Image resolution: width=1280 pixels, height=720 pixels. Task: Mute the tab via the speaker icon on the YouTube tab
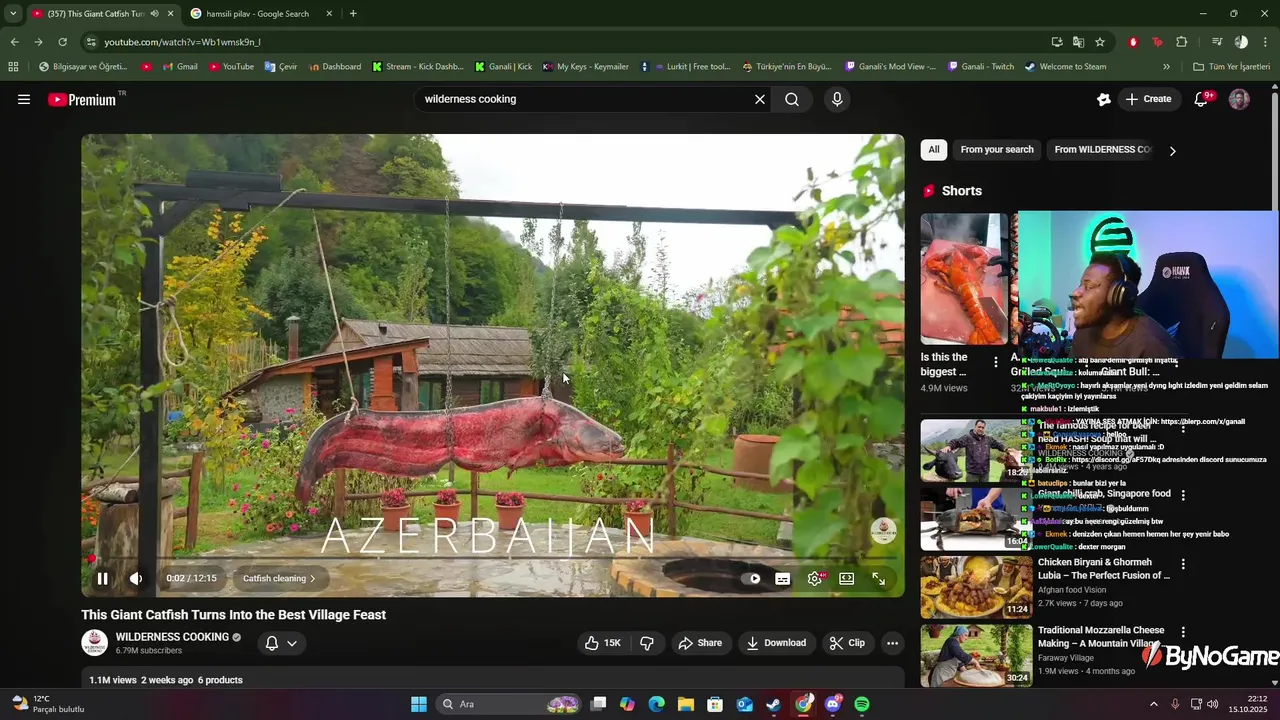tap(154, 14)
